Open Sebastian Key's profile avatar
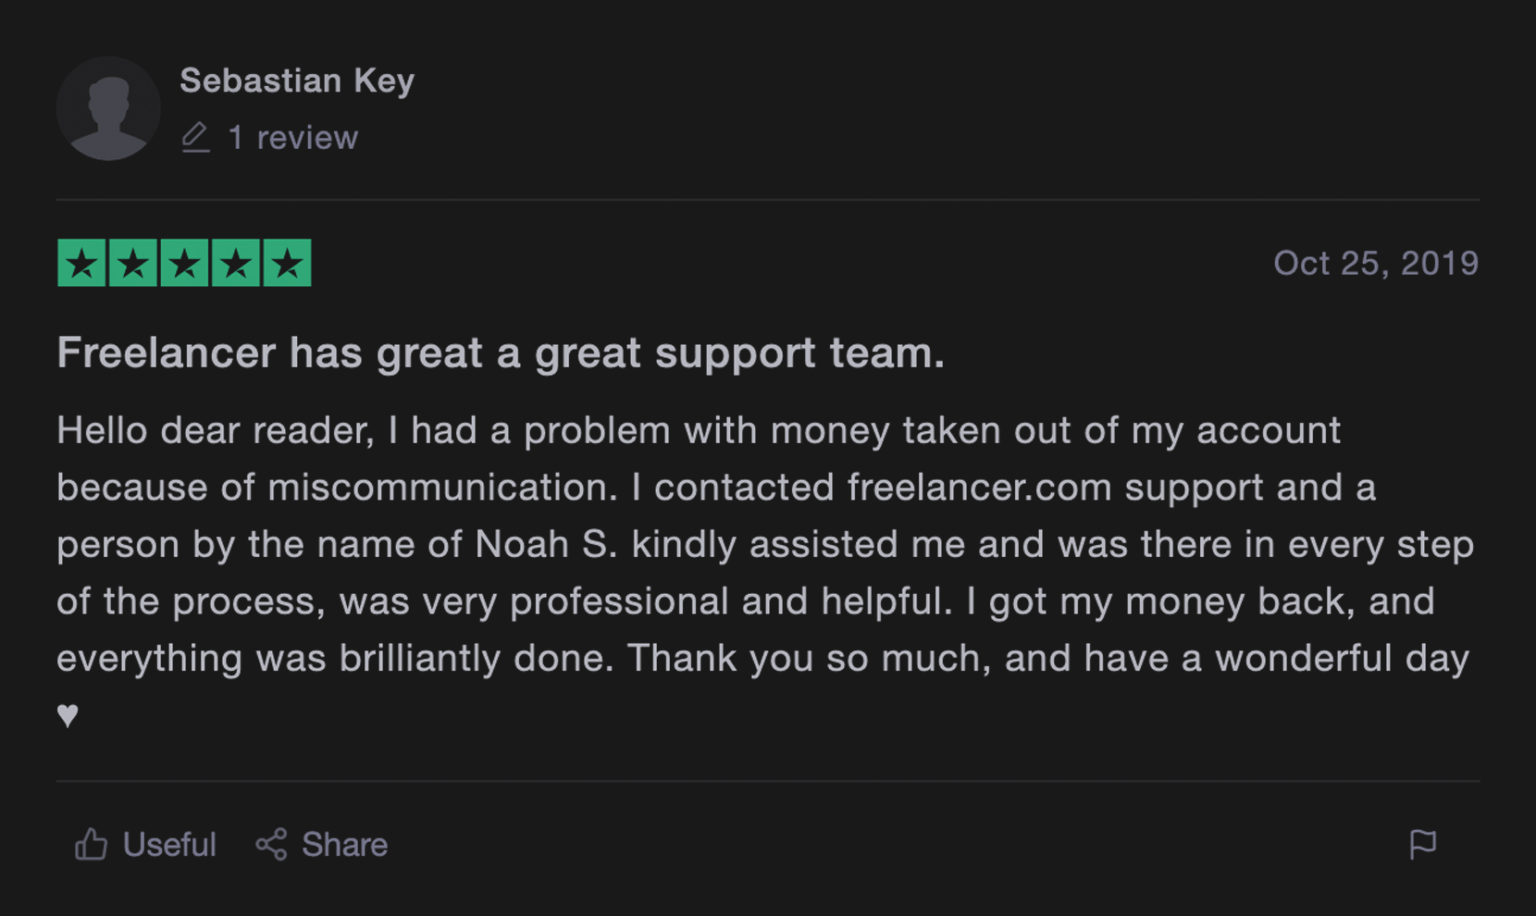1536x916 pixels. [108, 108]
